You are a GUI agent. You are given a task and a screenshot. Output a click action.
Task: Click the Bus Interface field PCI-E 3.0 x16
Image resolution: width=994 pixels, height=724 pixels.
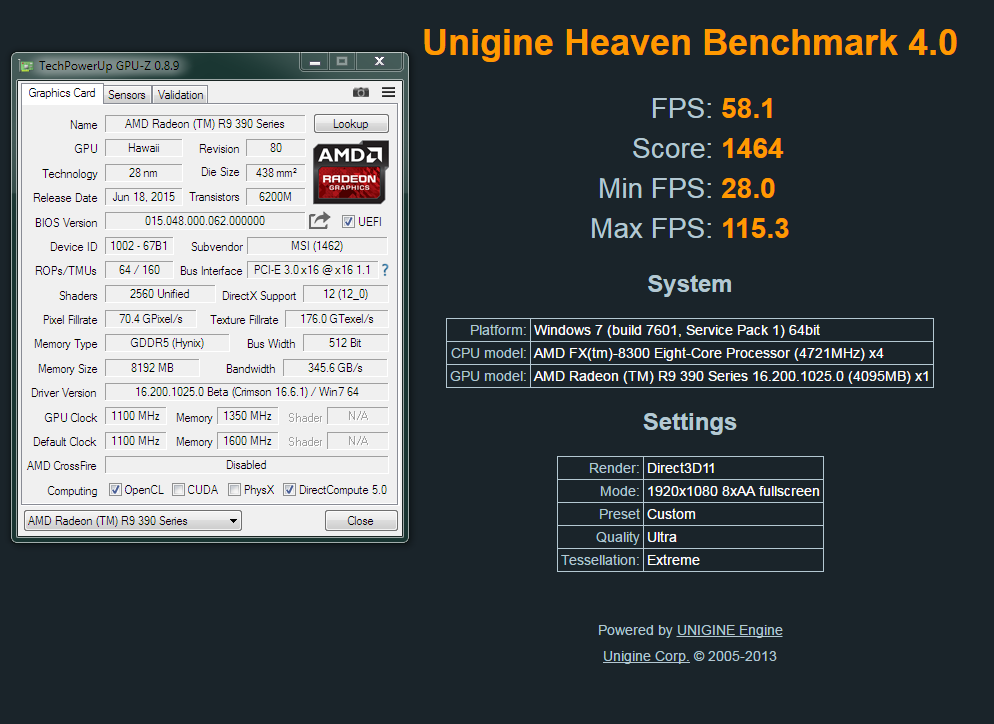[313, 269]
